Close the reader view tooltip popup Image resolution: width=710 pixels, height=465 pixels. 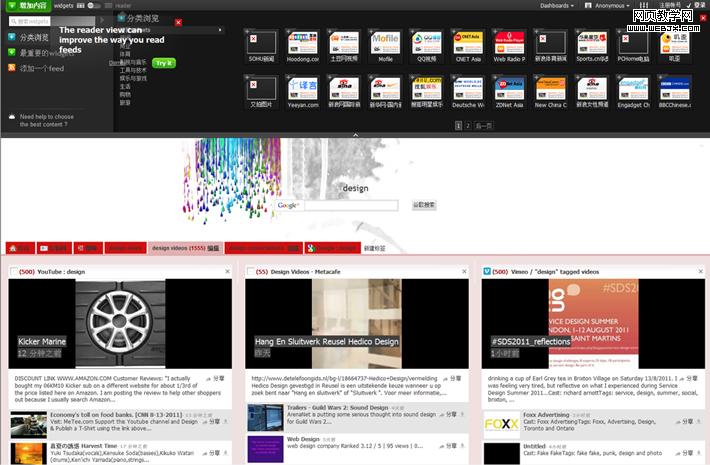tap(178, 22)
